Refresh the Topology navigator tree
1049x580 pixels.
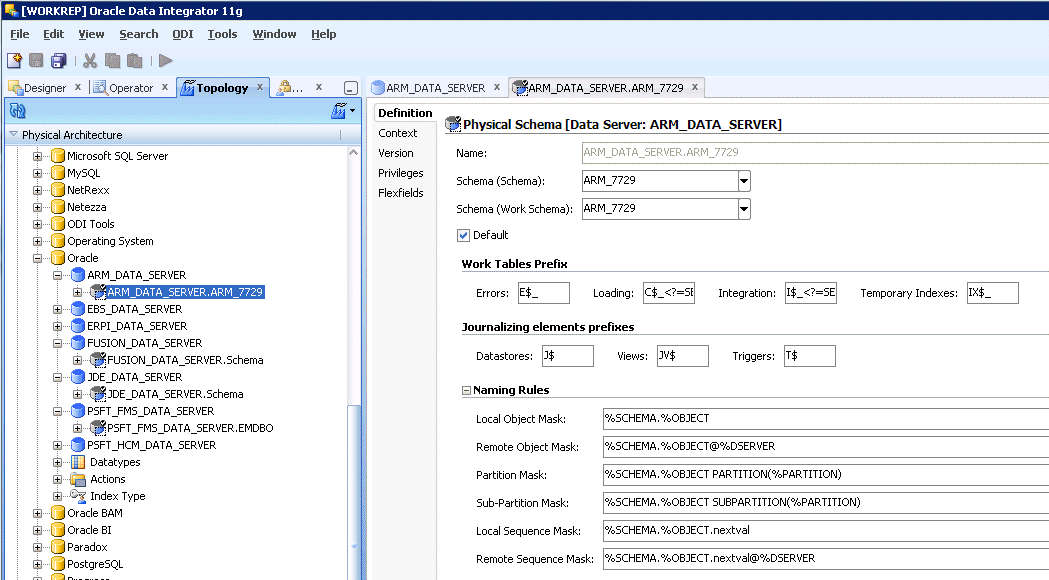17,111
